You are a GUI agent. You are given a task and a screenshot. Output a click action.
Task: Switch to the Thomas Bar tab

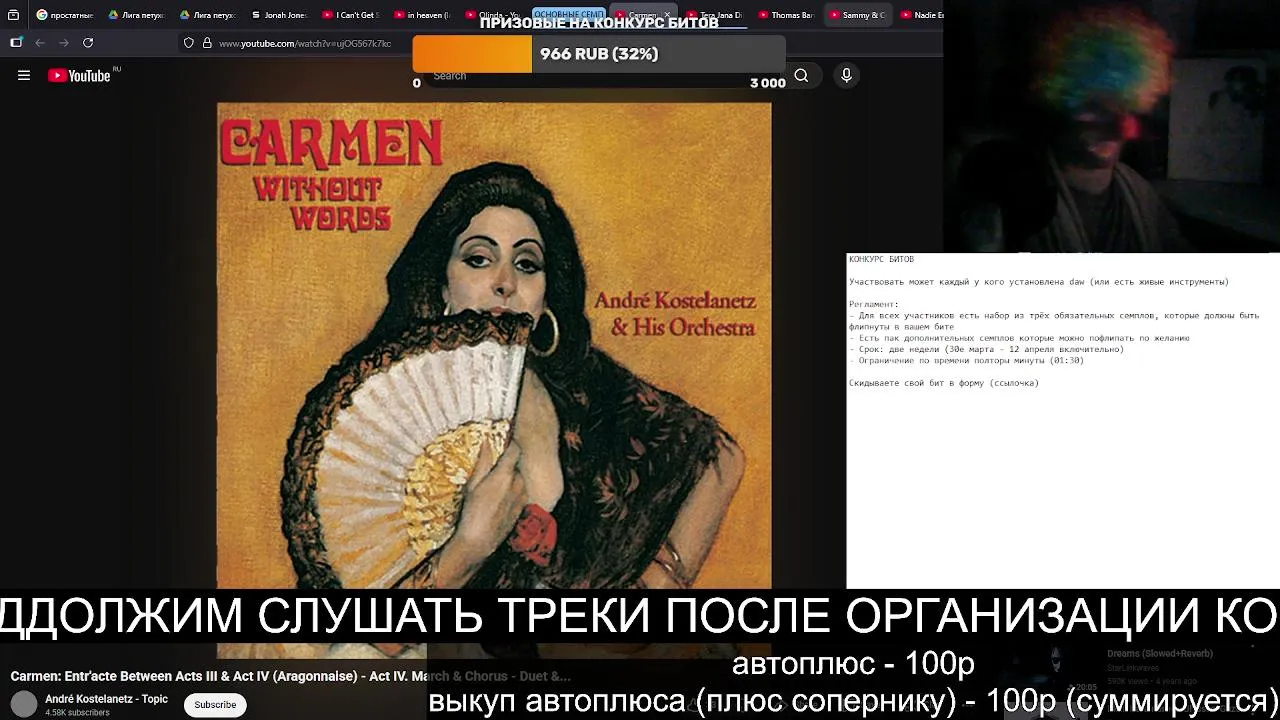[786, 15]
